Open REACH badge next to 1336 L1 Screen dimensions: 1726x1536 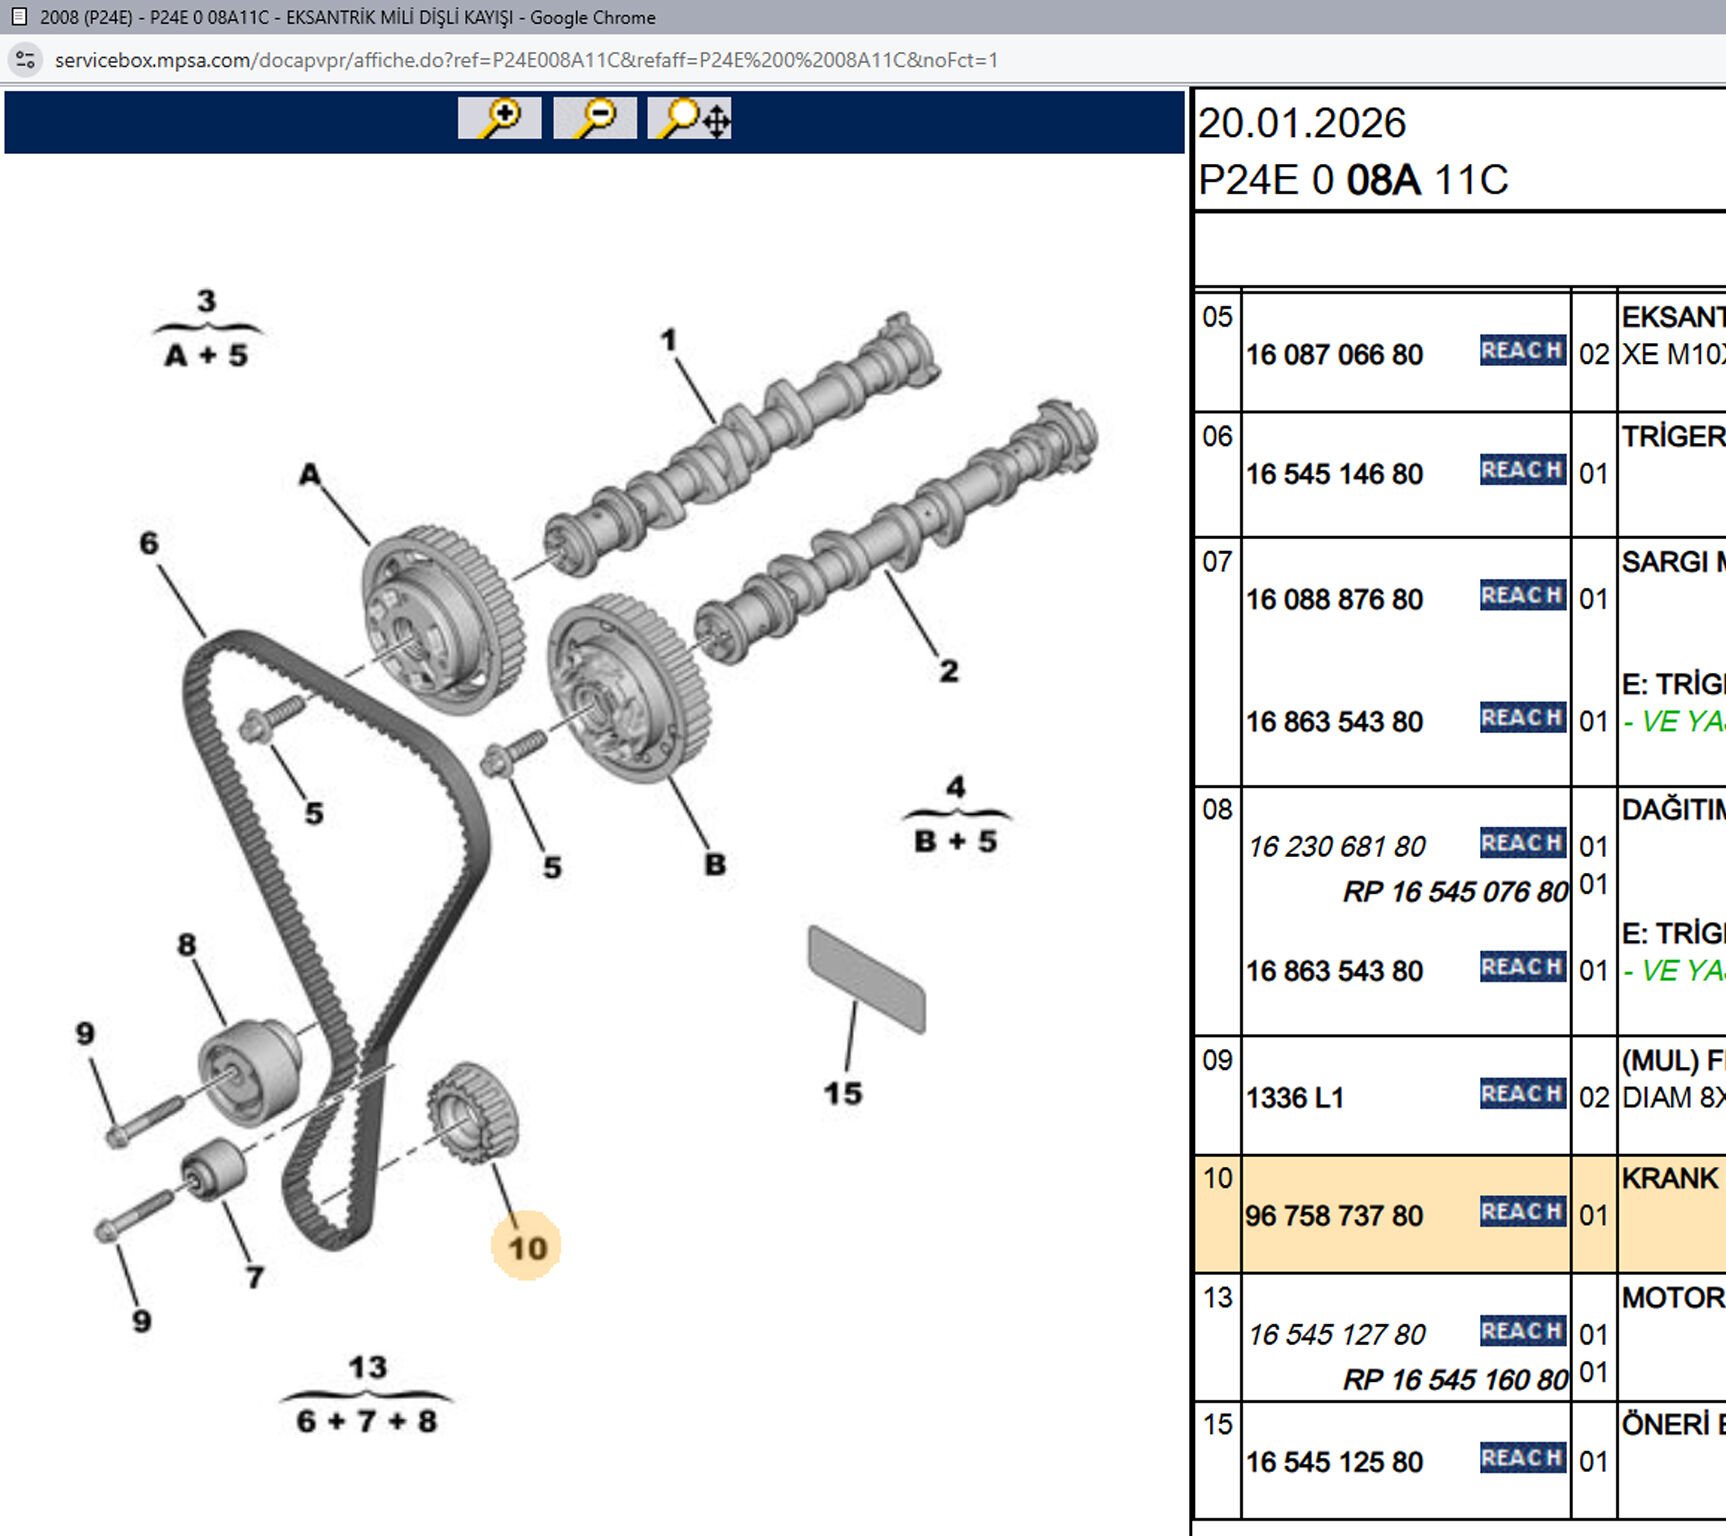point(1522,1094)
